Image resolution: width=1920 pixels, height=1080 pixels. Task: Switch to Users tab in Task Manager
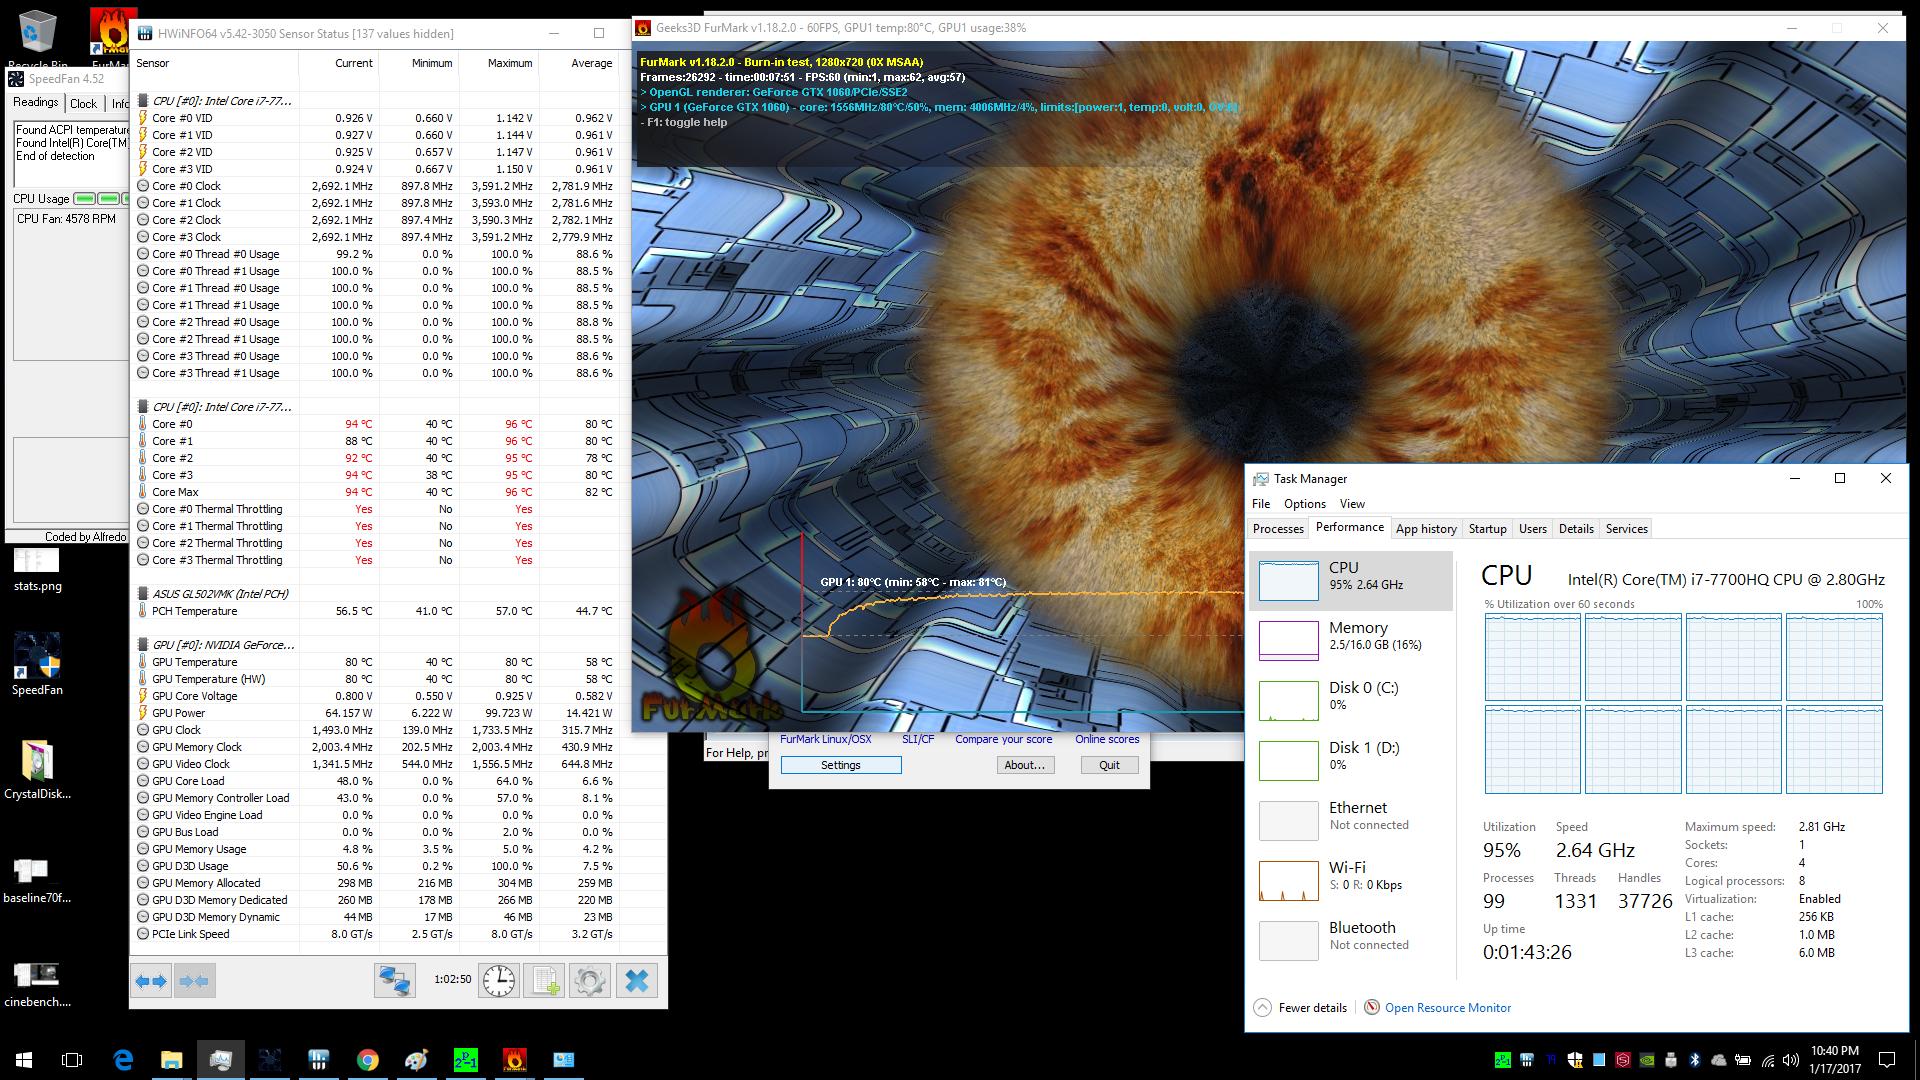[1532, 529]
